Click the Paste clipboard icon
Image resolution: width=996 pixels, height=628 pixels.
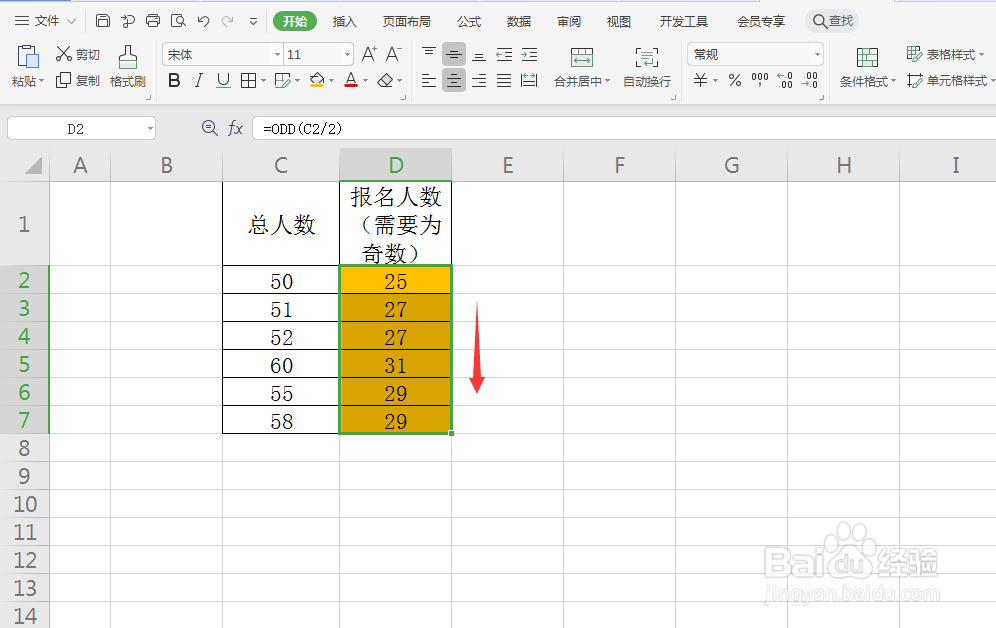[27, 57]
